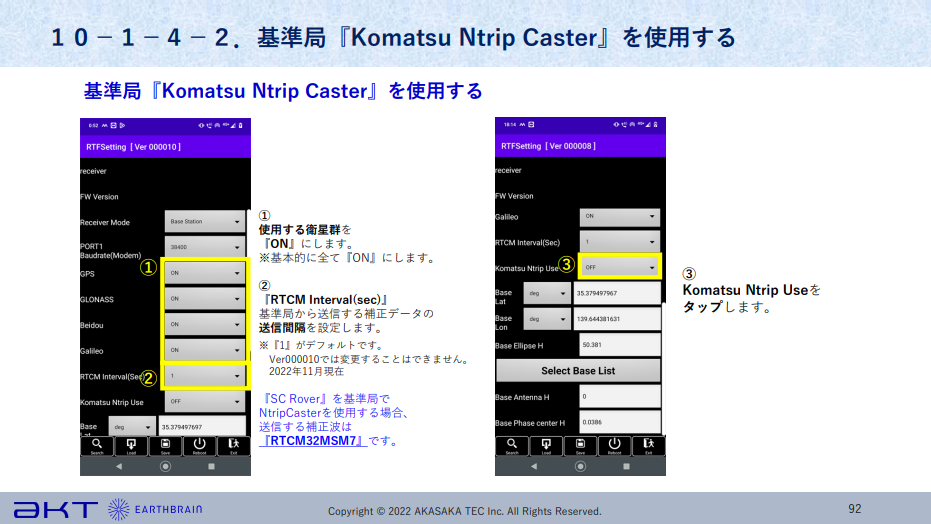
Task: Tap Android back button on left phone
Action: [119, 466]
